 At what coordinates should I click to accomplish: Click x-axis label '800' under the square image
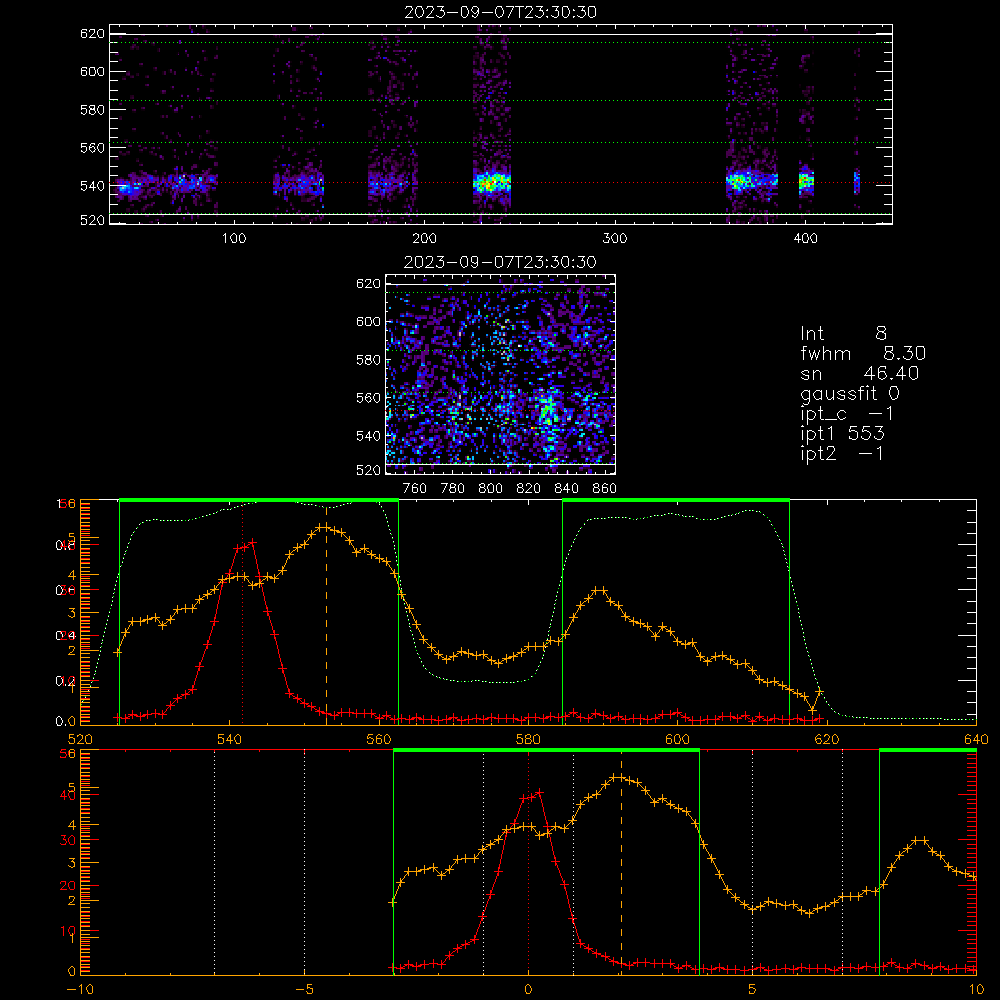pyautogui.click(x=490, y=489)
